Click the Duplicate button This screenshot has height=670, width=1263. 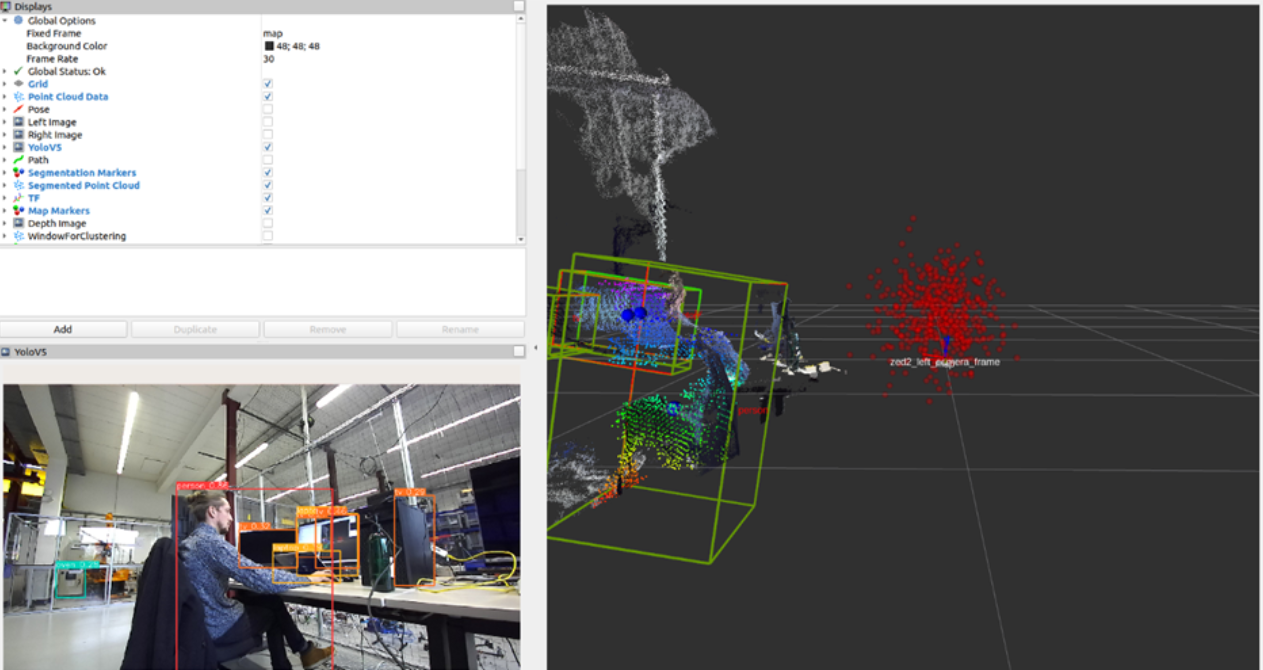(x=195, y=329)
